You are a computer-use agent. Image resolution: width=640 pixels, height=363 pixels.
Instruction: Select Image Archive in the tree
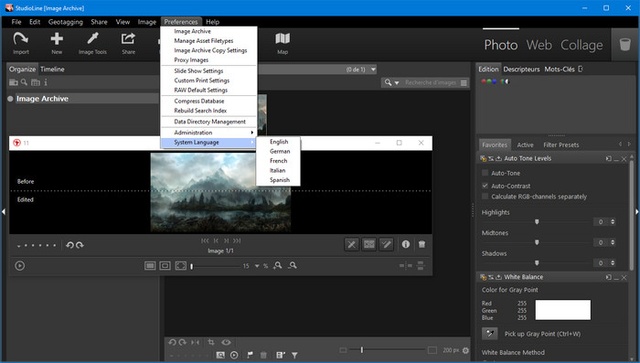(x=42, y=98)
